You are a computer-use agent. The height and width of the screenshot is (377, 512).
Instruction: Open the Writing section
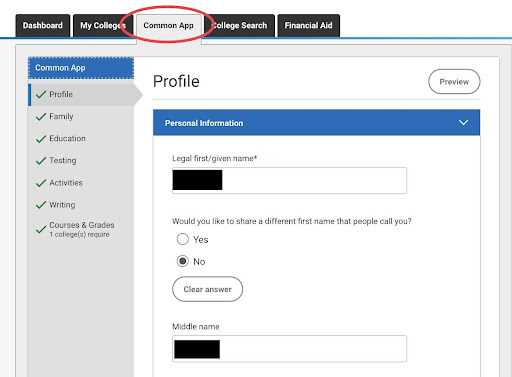click(81, 205)
